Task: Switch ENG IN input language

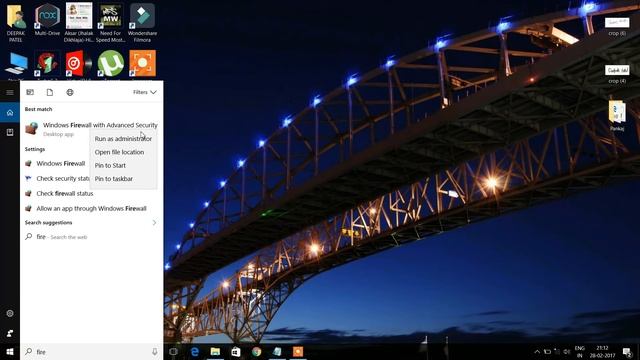Action: pos(580,352)
